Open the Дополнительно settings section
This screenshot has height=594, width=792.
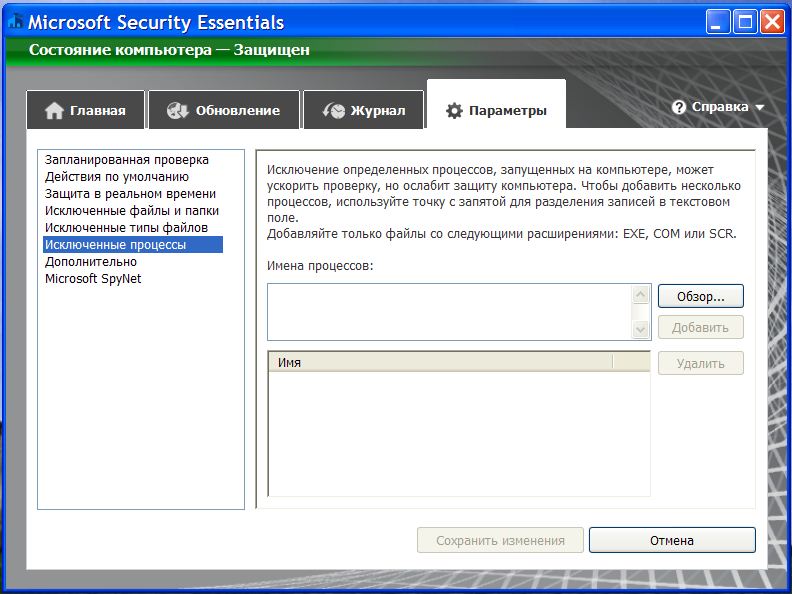91,262
